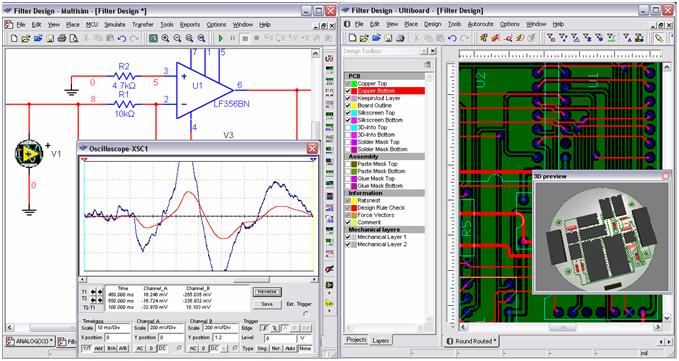Close the Design Toolbox panel

click(432, 51)
